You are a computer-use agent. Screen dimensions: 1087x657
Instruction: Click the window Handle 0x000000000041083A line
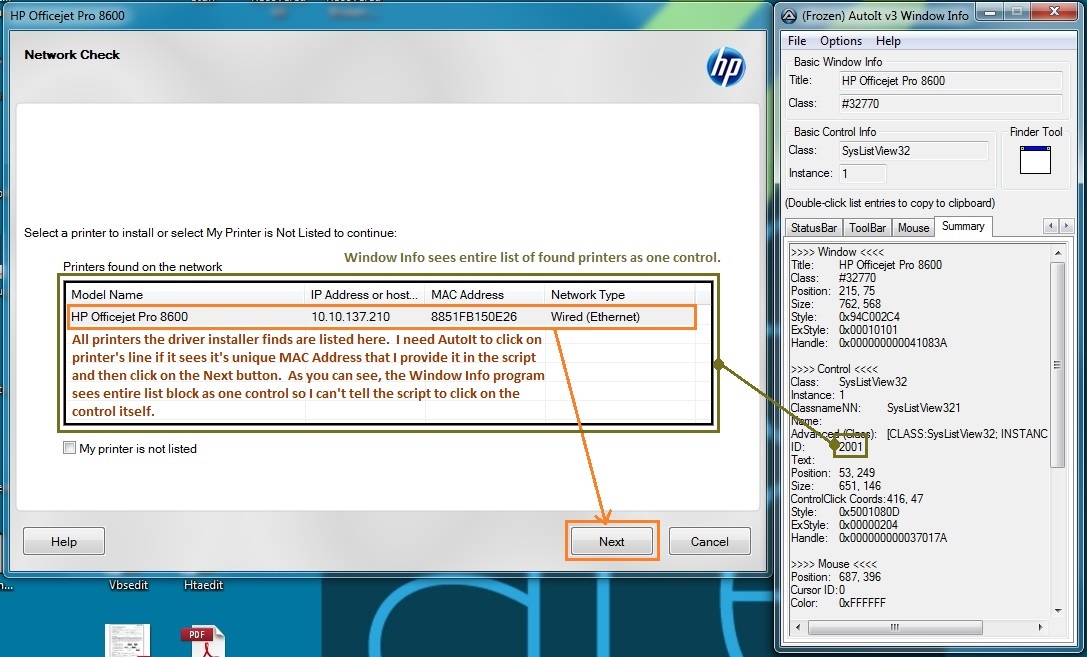(x=869, y=343)
